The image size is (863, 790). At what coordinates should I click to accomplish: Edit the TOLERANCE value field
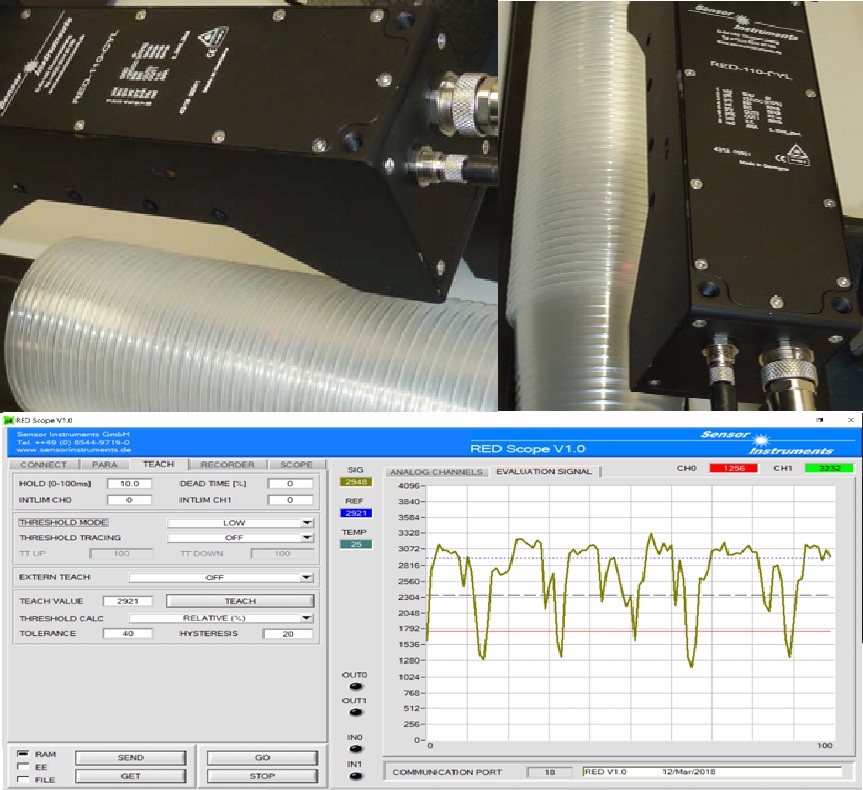[x=128, y=634]
